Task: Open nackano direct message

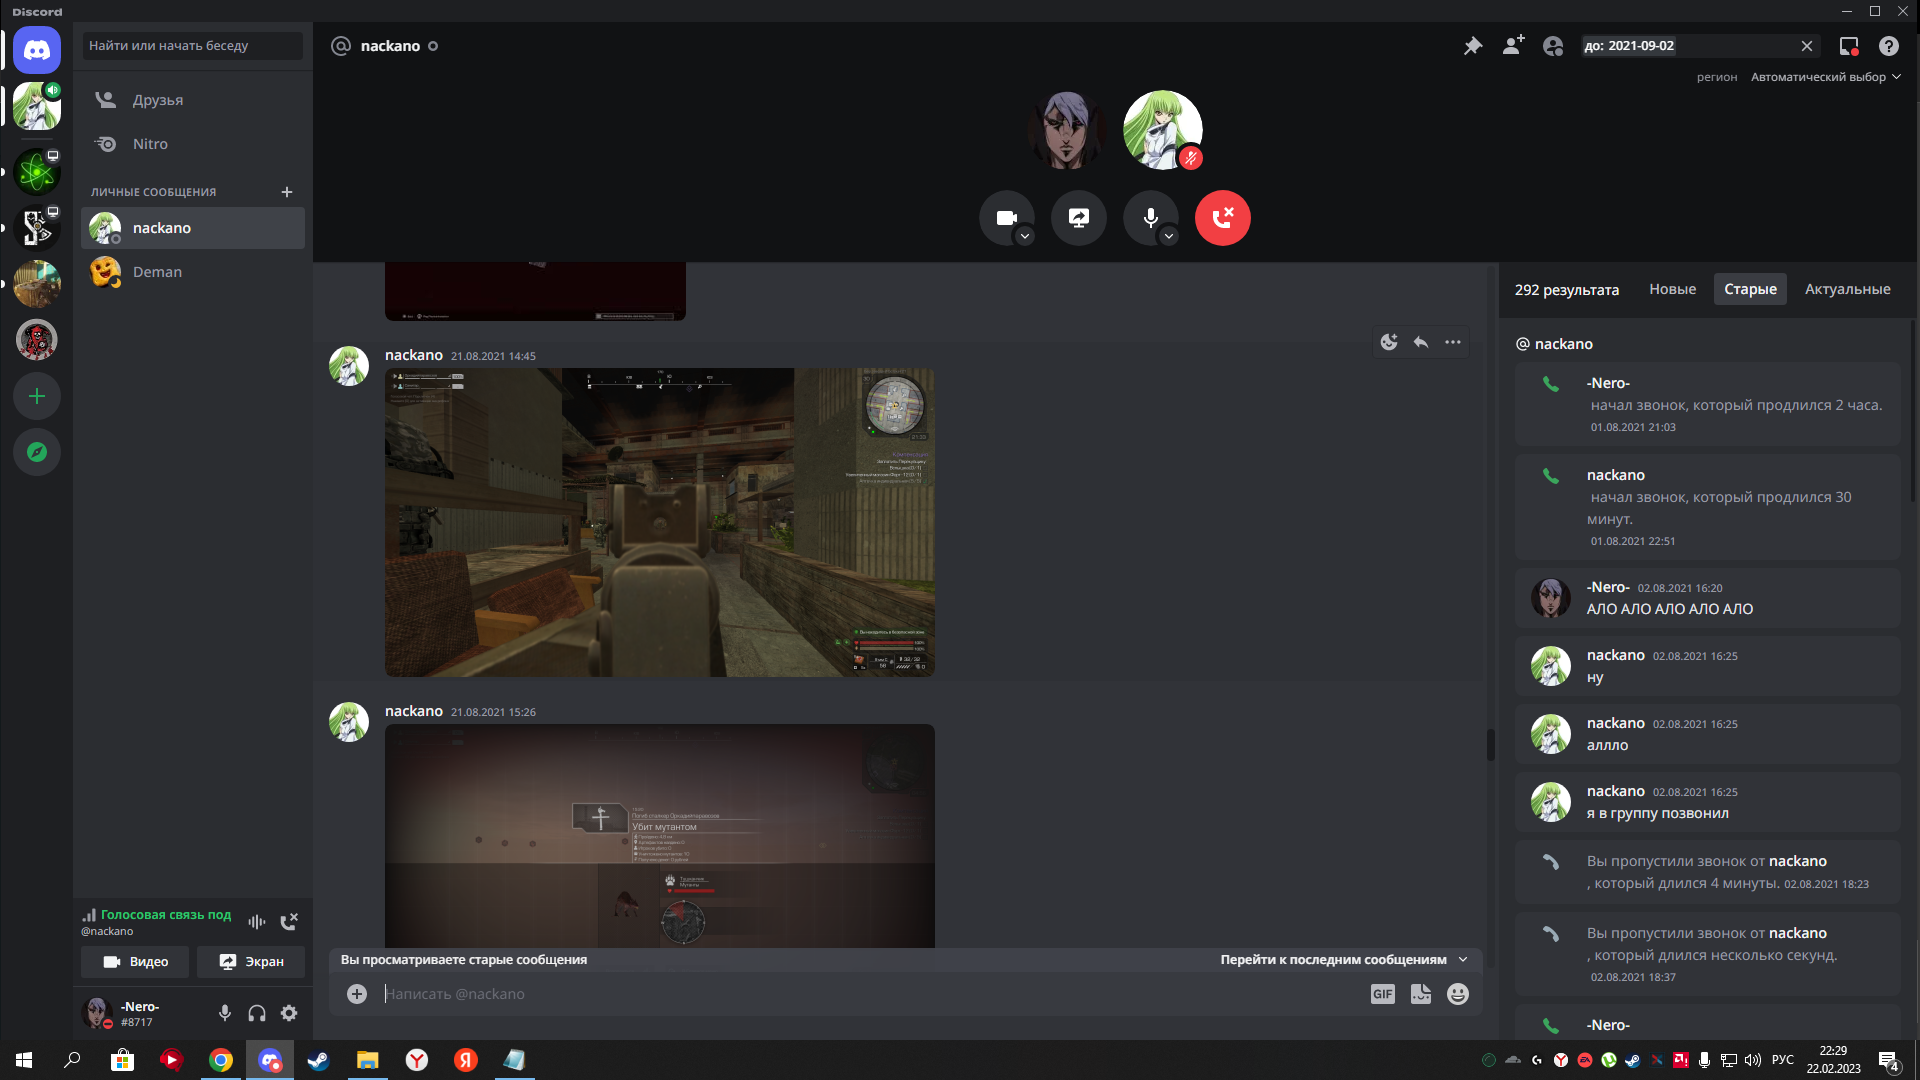Action: [x=193, y=228]
